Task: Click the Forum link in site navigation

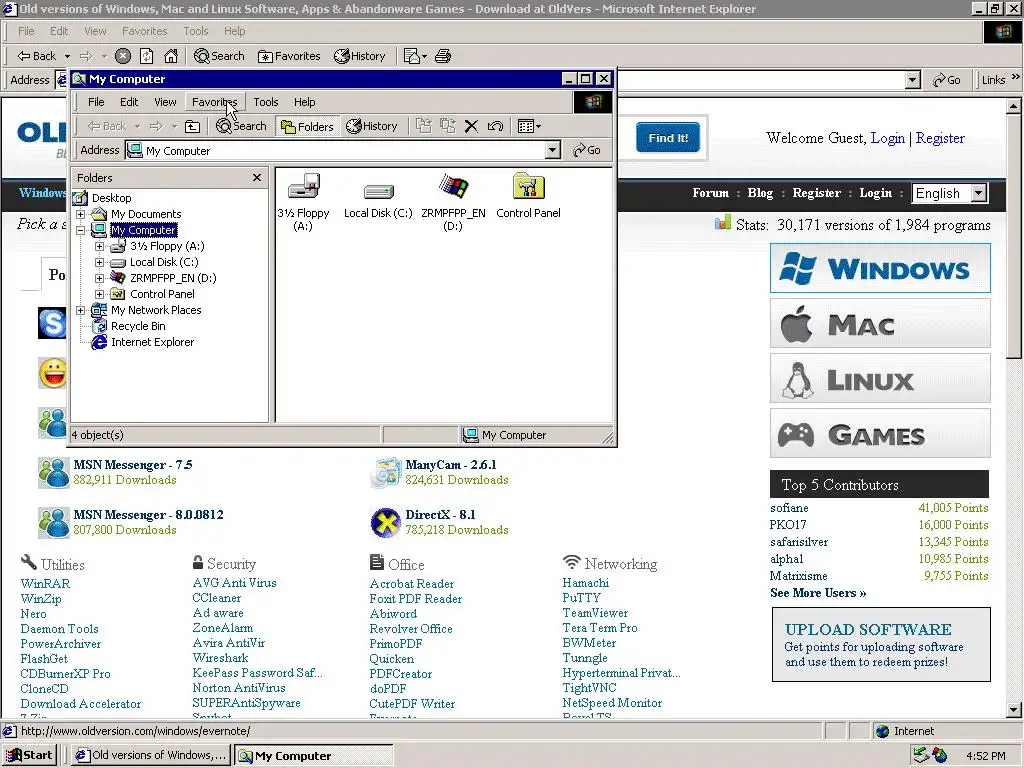Action: 711,193
